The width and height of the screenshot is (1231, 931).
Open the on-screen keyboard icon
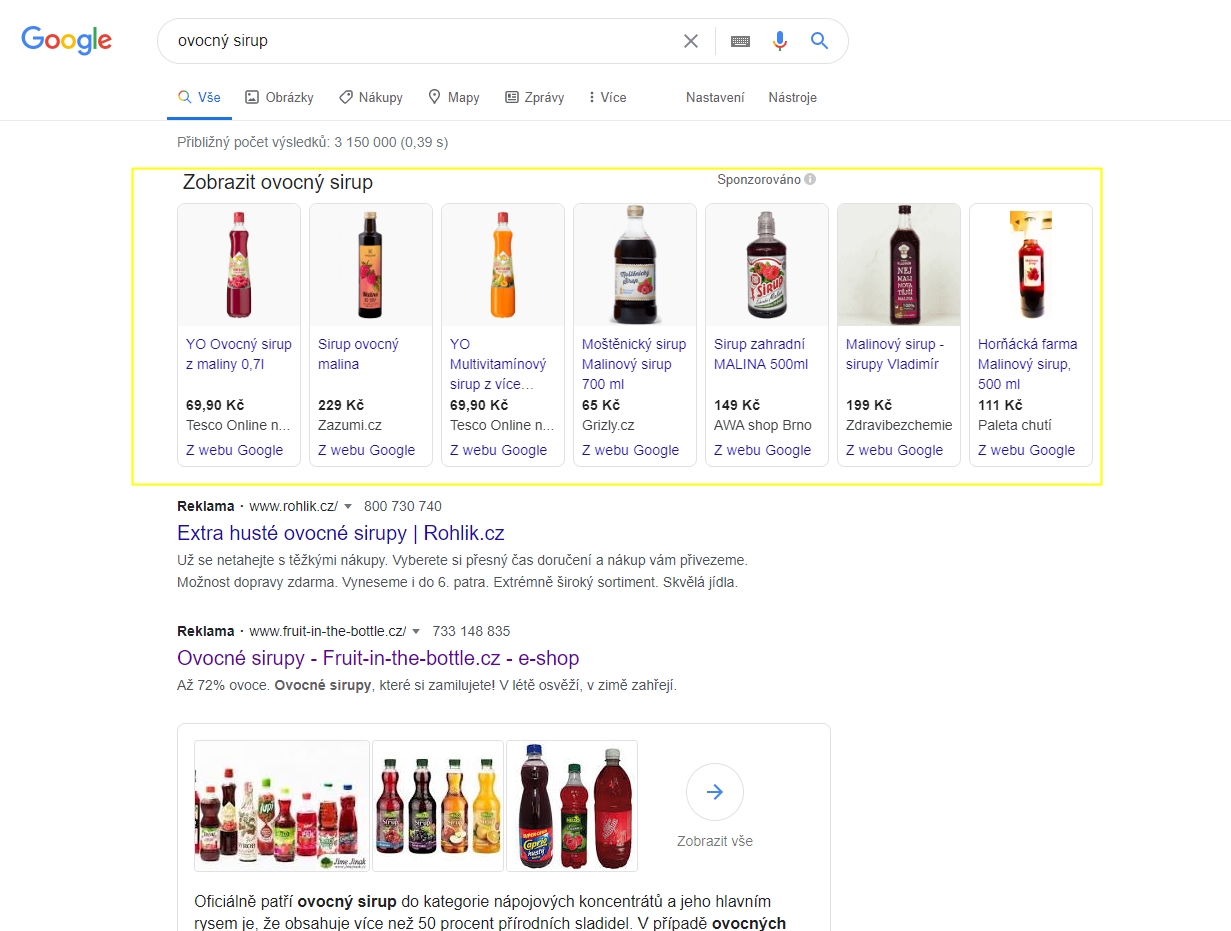coord(740,41)
